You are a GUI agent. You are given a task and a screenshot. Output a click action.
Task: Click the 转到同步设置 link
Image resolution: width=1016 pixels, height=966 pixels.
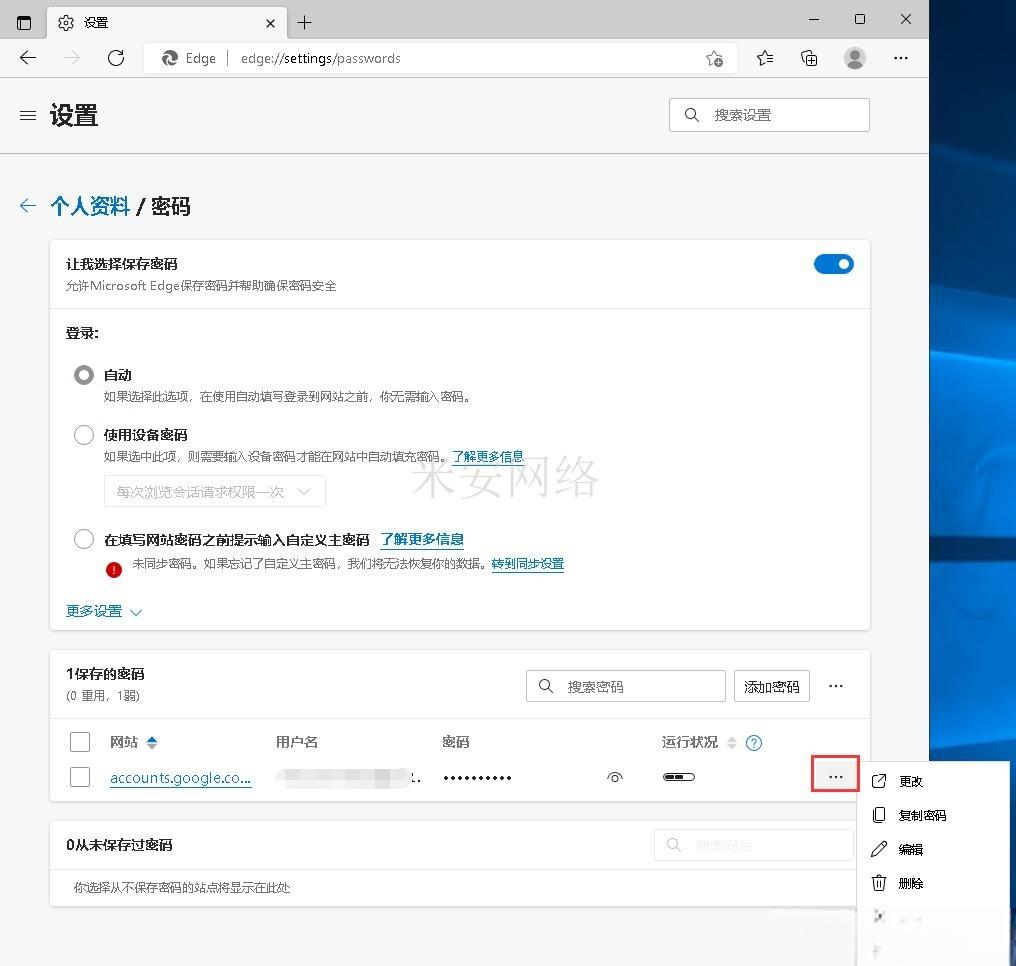pos(527,564)
